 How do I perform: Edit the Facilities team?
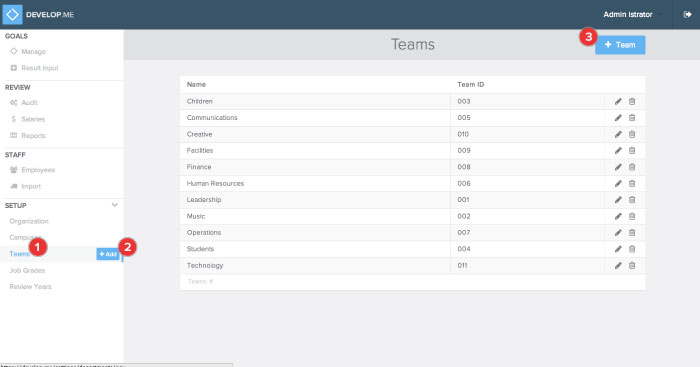tap(618, 150)
